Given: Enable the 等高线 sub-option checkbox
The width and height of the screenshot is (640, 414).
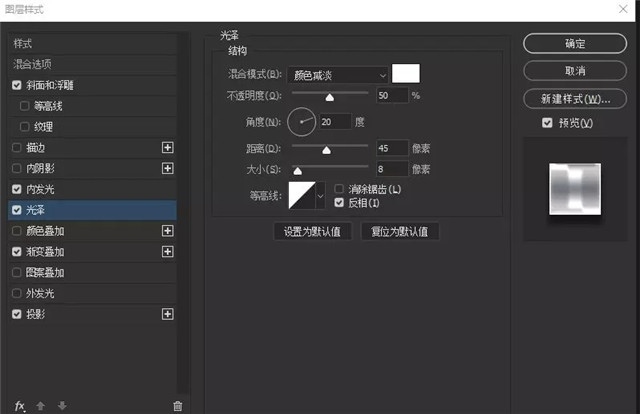Looking at the screenshot, I should coord(24,106).
